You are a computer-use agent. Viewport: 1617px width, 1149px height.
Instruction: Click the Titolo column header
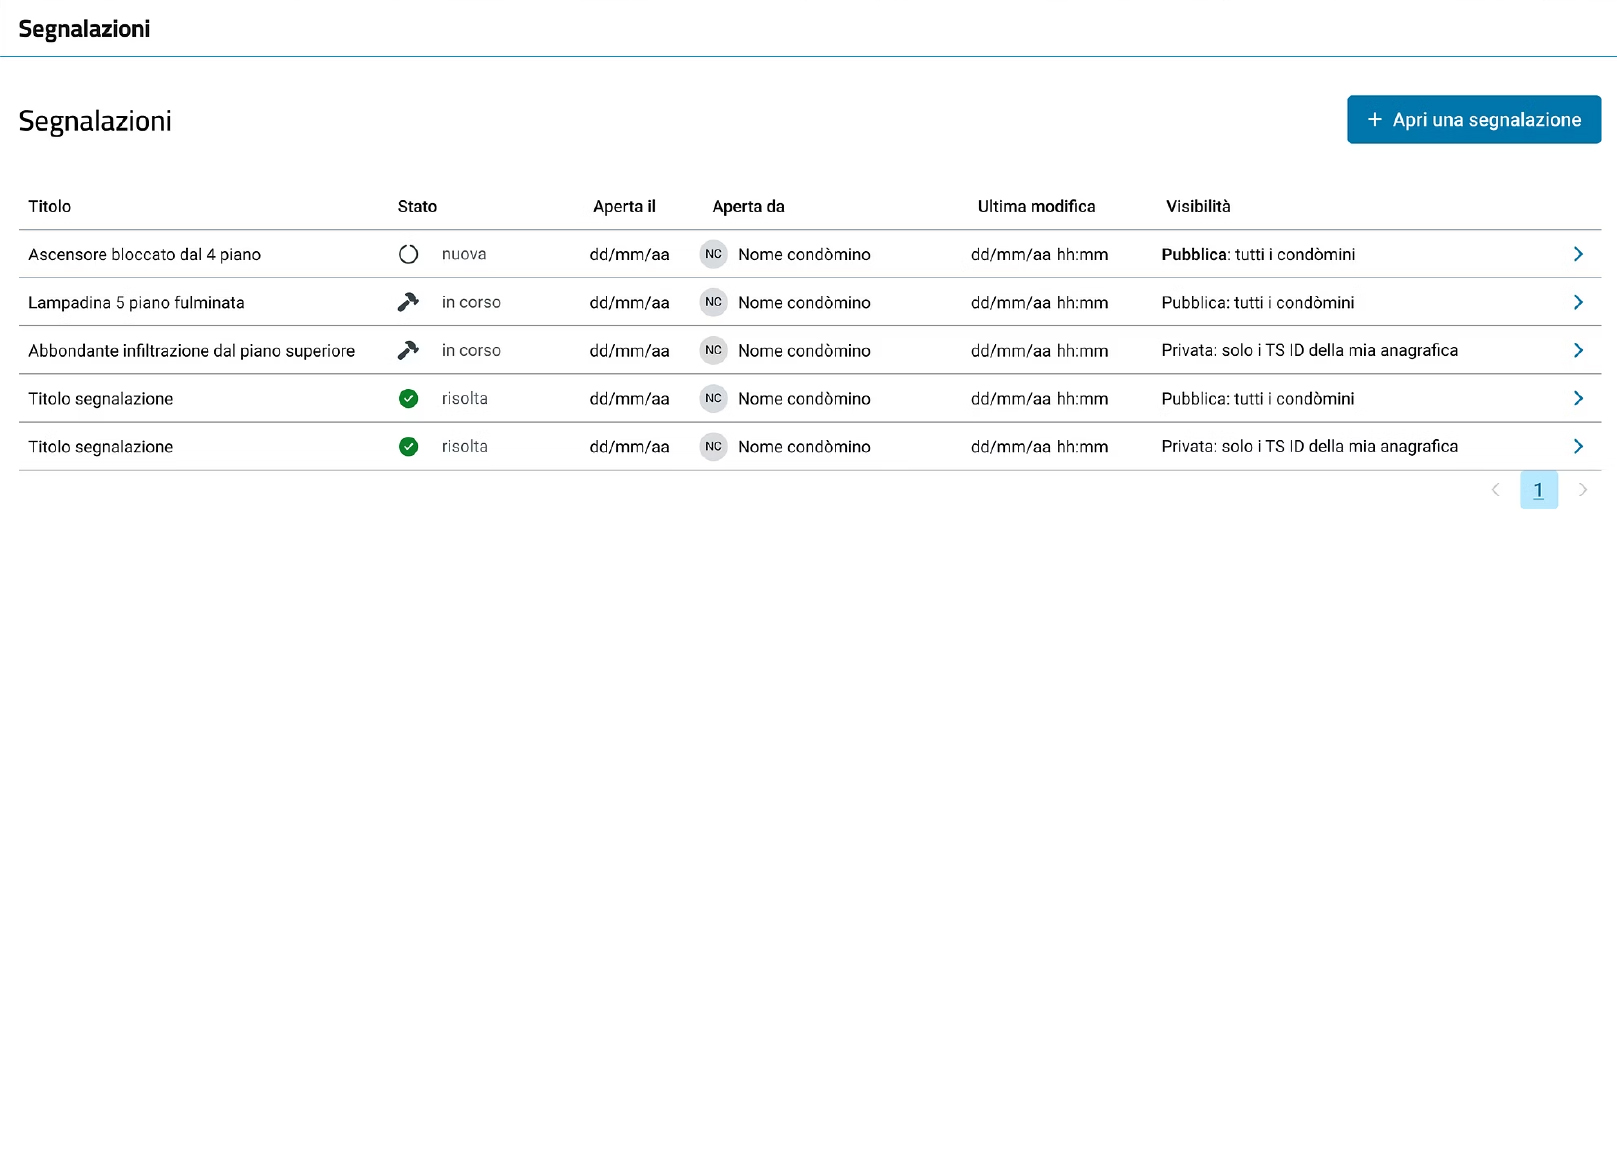[x=49, y=206]
